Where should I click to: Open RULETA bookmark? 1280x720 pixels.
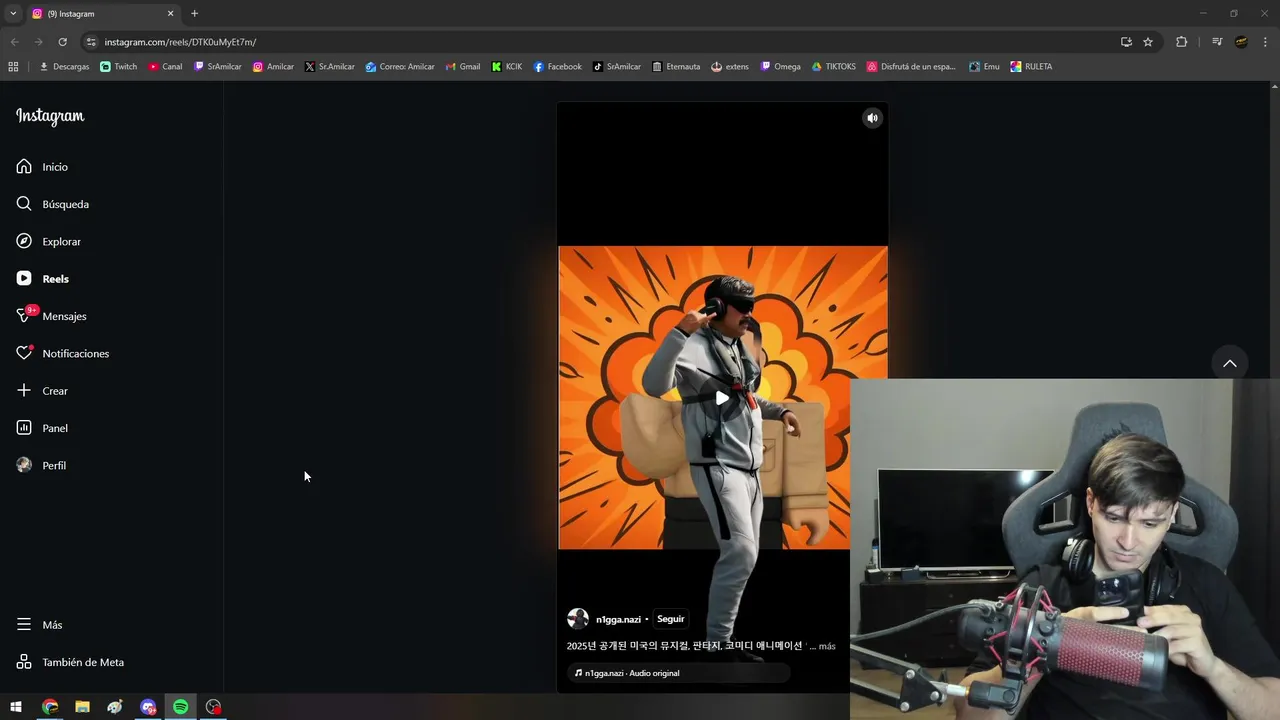click(1031, 67)
